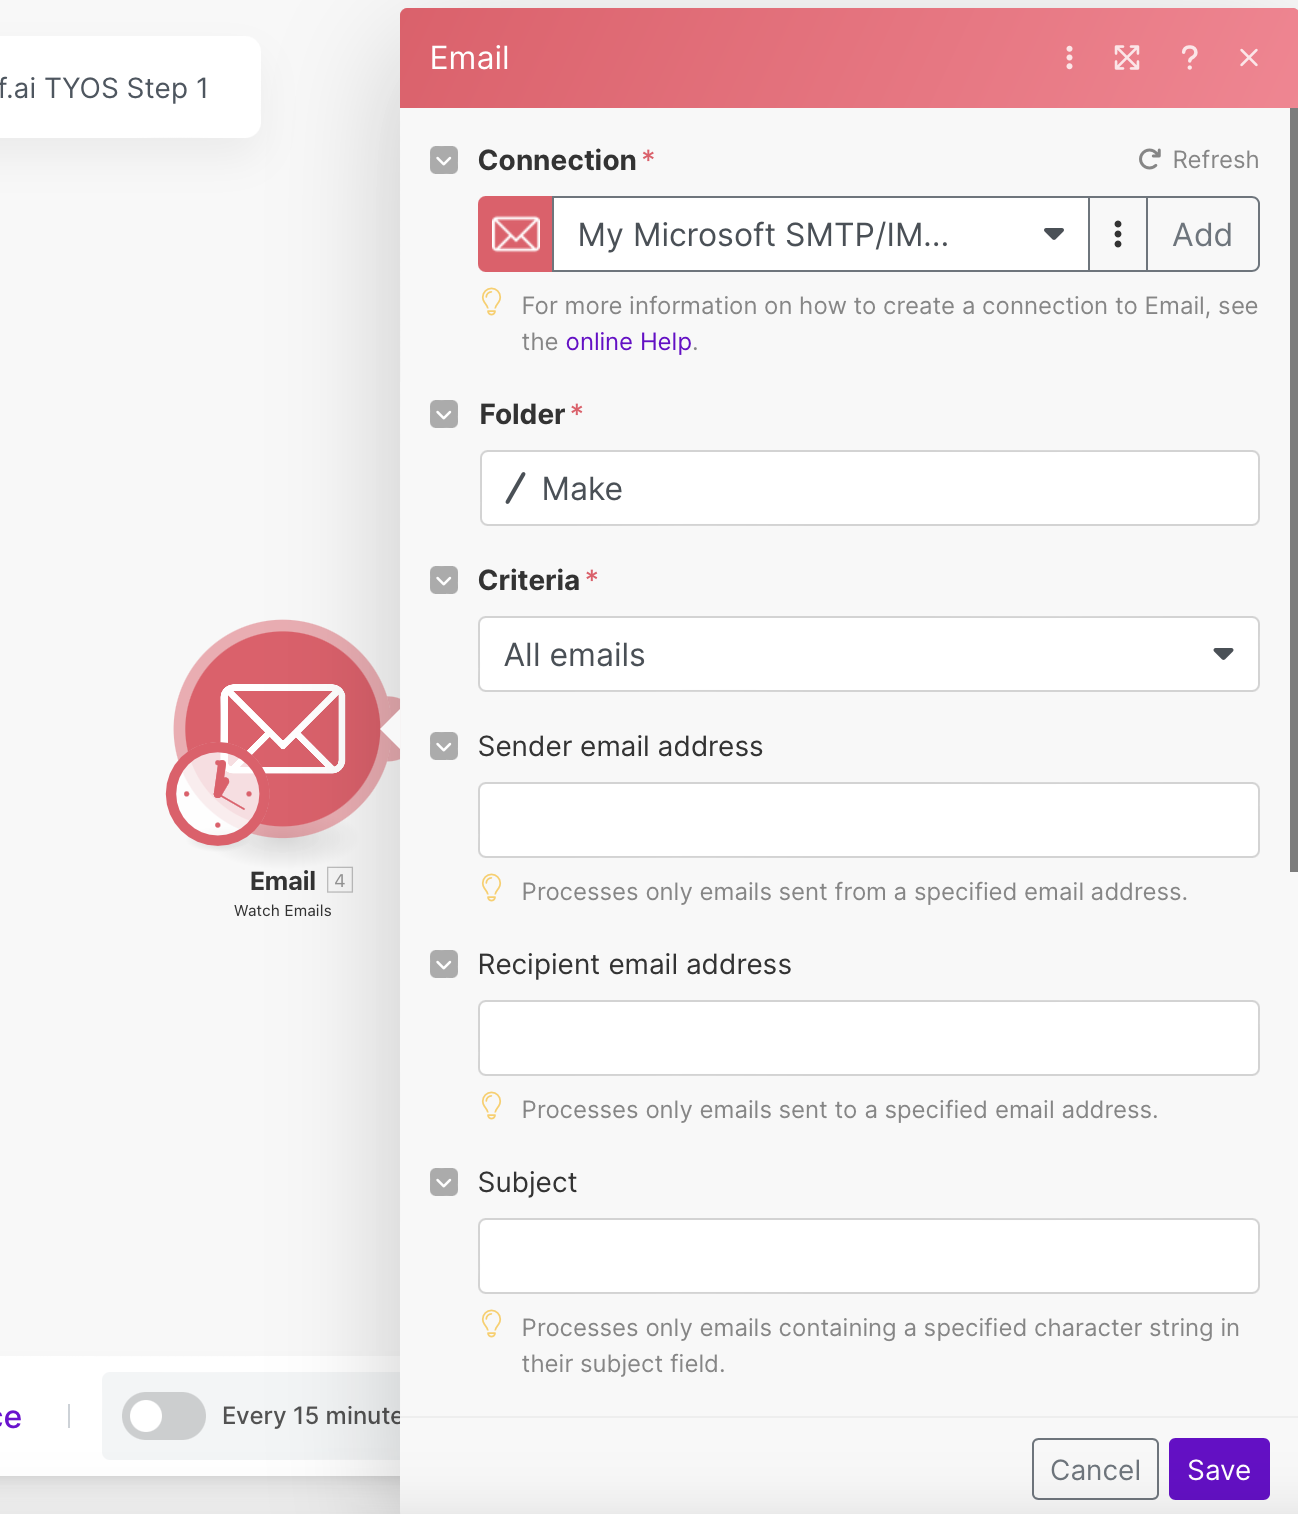Click the Folder field showing Make

869,488
